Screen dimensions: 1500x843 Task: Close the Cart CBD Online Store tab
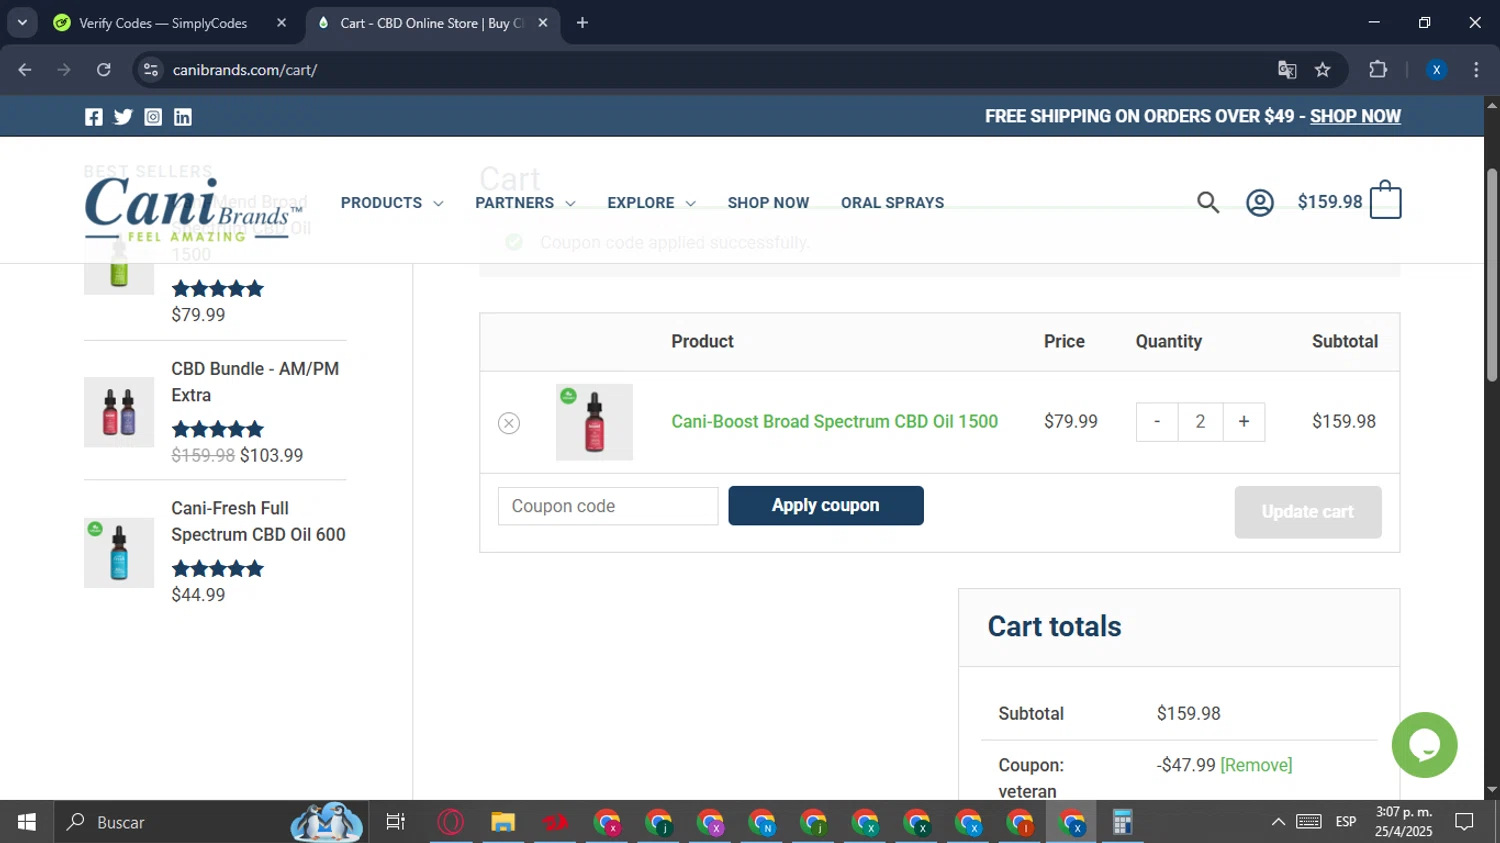543,23
